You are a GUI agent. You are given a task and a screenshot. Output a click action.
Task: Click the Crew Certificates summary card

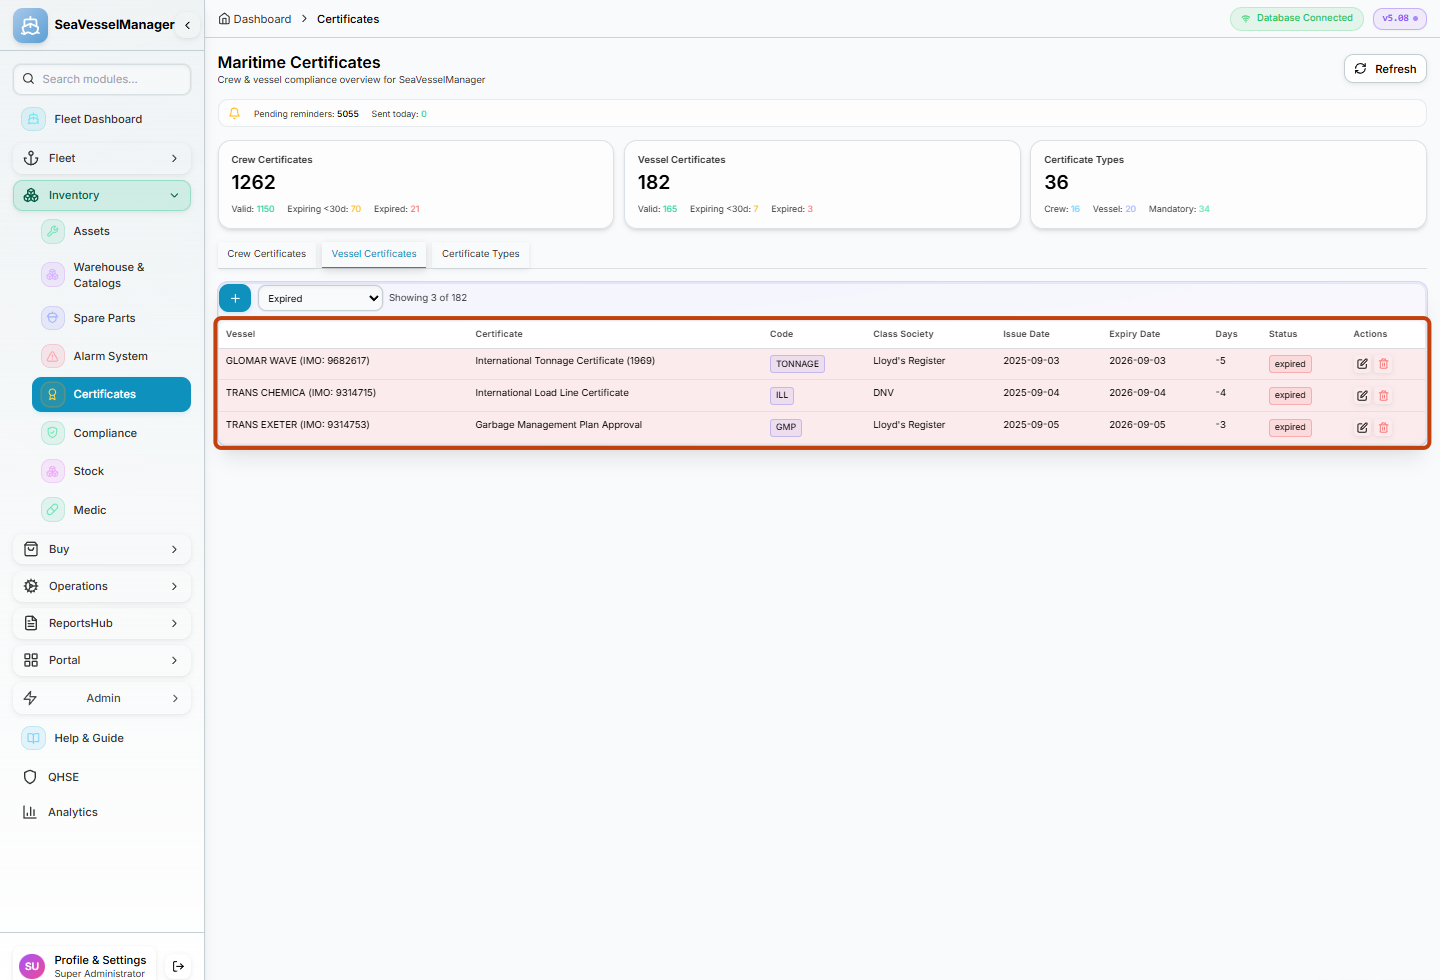coord(416,184)
